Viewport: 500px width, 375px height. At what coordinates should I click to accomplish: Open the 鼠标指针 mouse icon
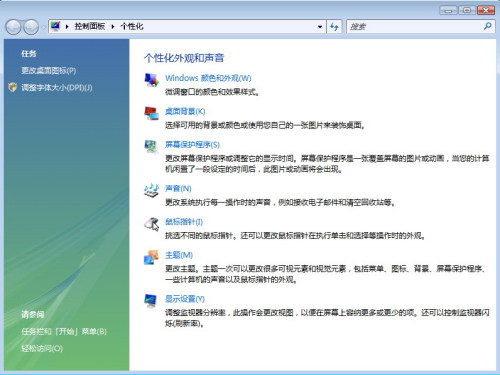[151, 224]
